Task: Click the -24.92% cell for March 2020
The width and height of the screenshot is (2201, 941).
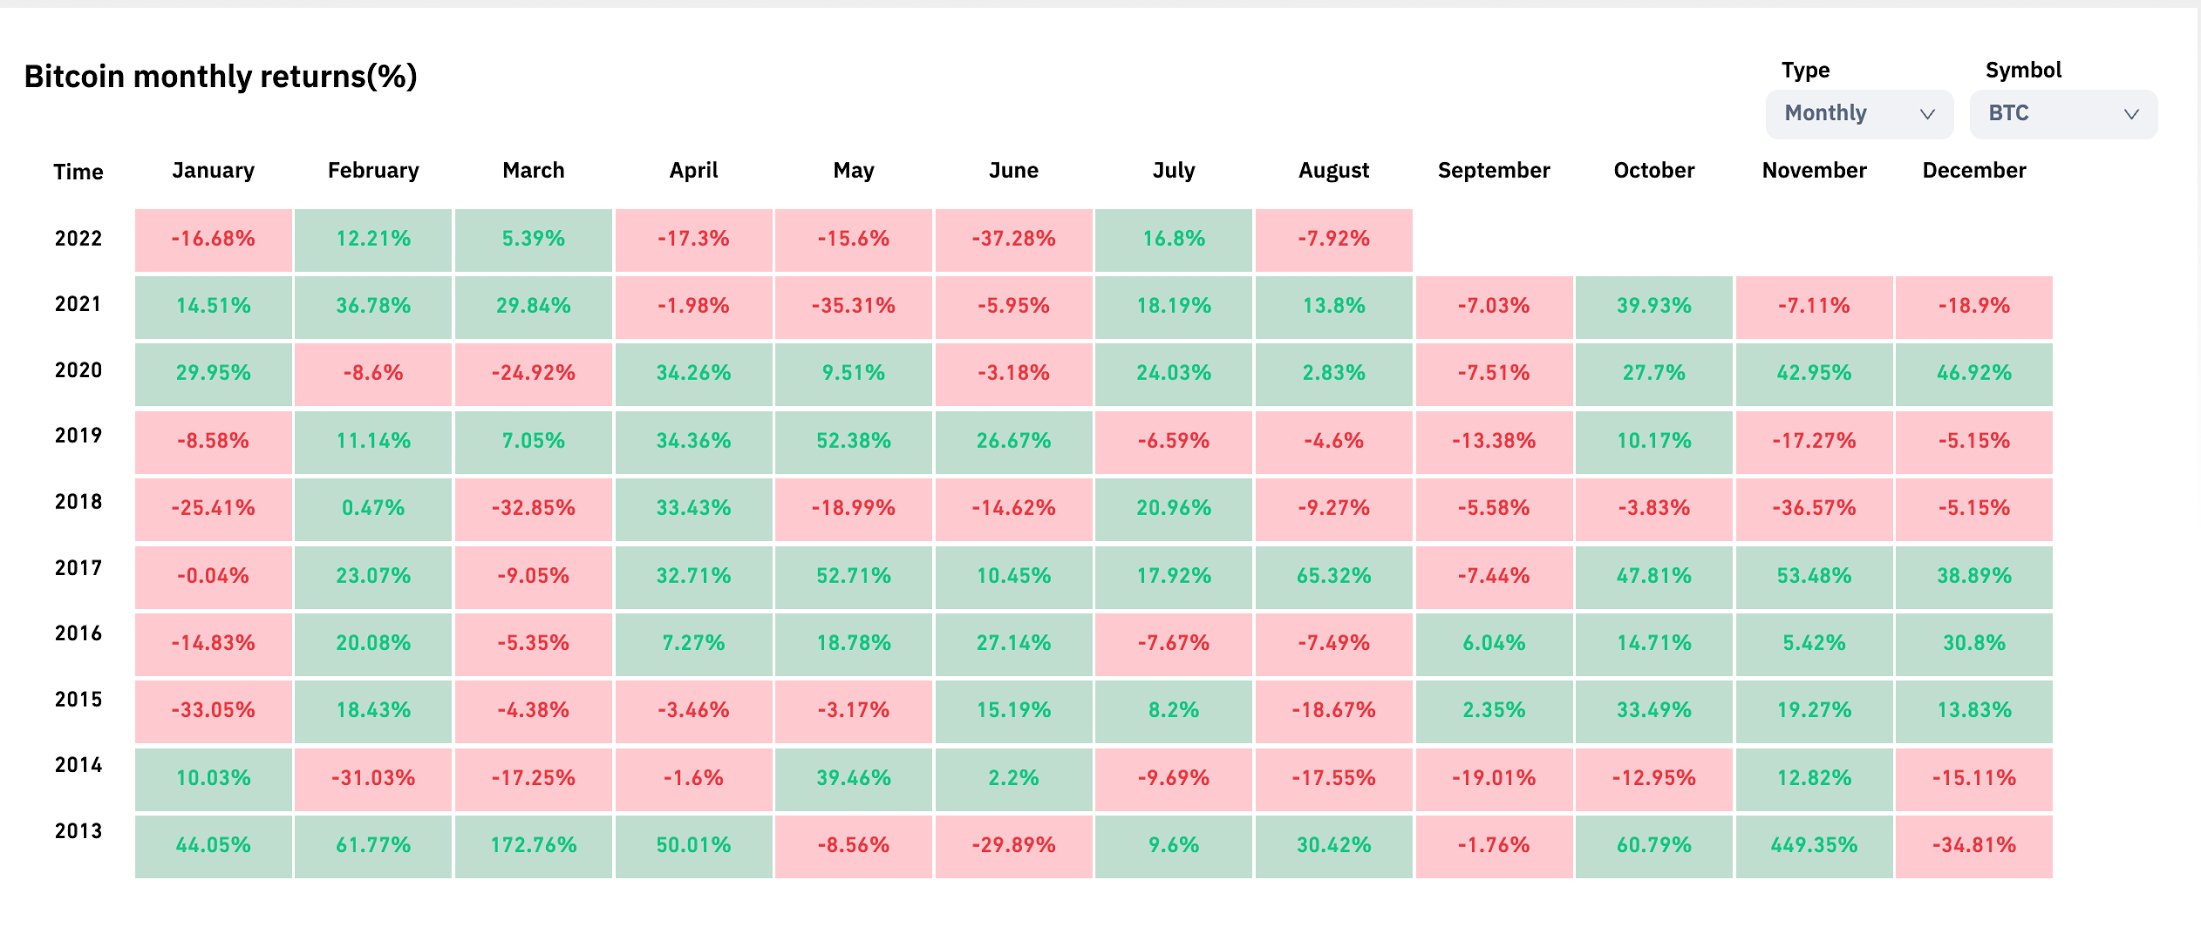Action: [x=533, y=374]
